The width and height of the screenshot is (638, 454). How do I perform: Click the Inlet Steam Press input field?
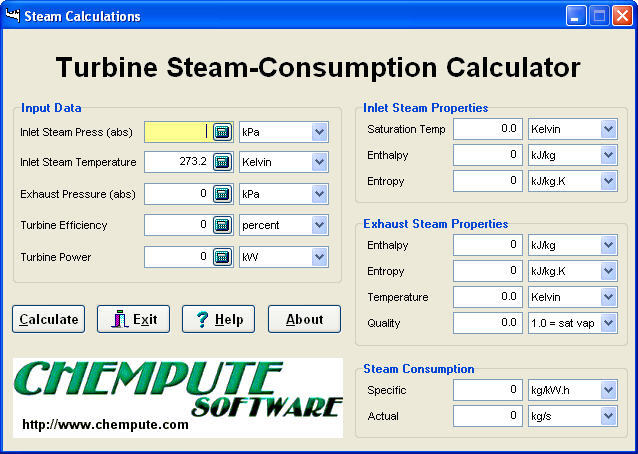pos(177,132)
